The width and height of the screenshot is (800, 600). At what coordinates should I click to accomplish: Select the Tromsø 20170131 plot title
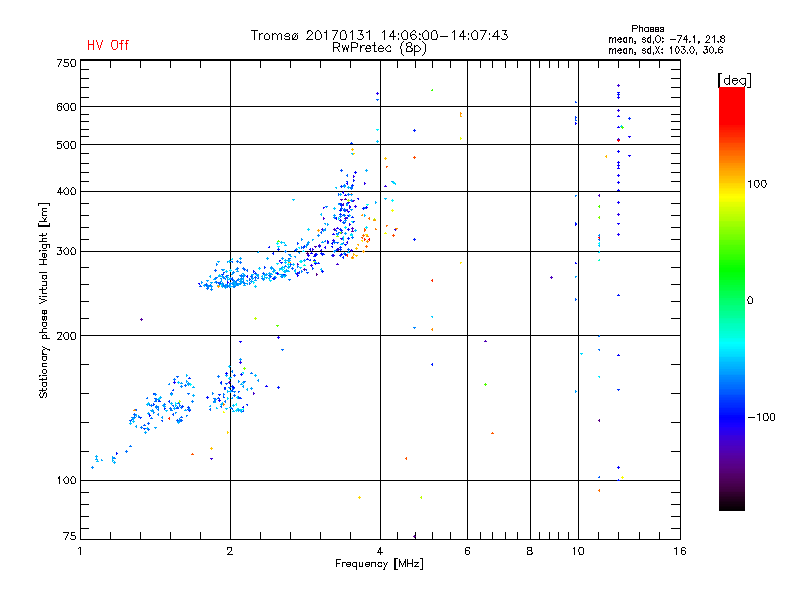tap(379, 35)
